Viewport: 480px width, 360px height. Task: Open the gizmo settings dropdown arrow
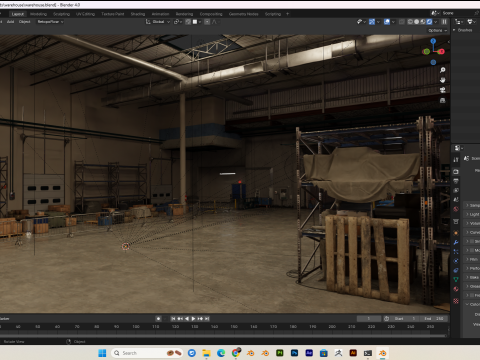tap(378, 22)
